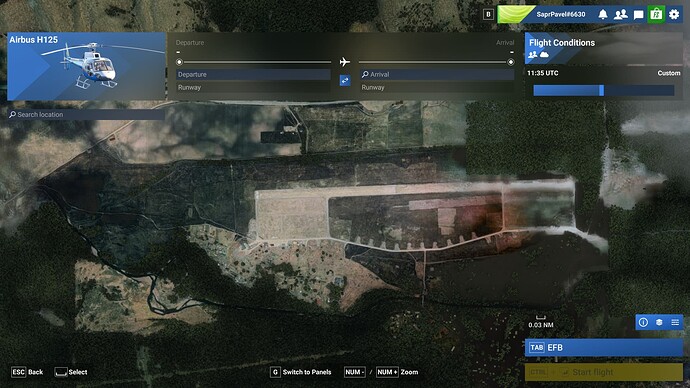Open the chat messages icon
This screenshot has width=690, height=388.
638,15
